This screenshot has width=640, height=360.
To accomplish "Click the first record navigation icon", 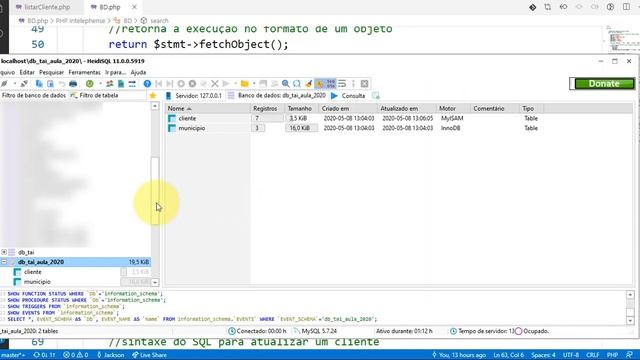I will coord(159,84).
